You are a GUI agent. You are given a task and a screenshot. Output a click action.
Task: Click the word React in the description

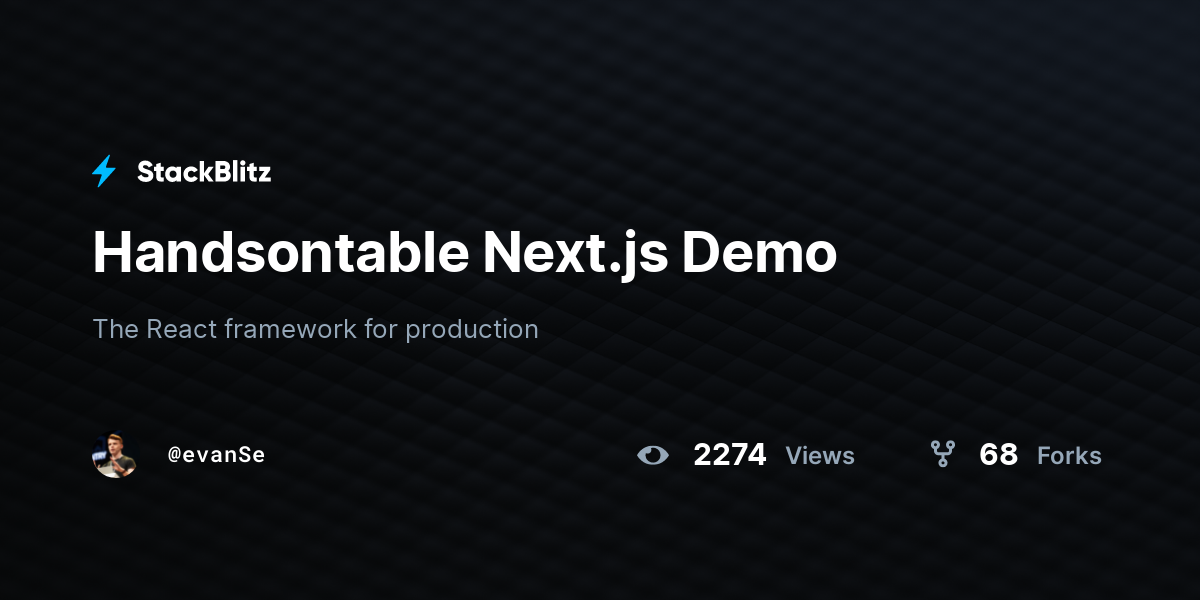coord(181,329)
